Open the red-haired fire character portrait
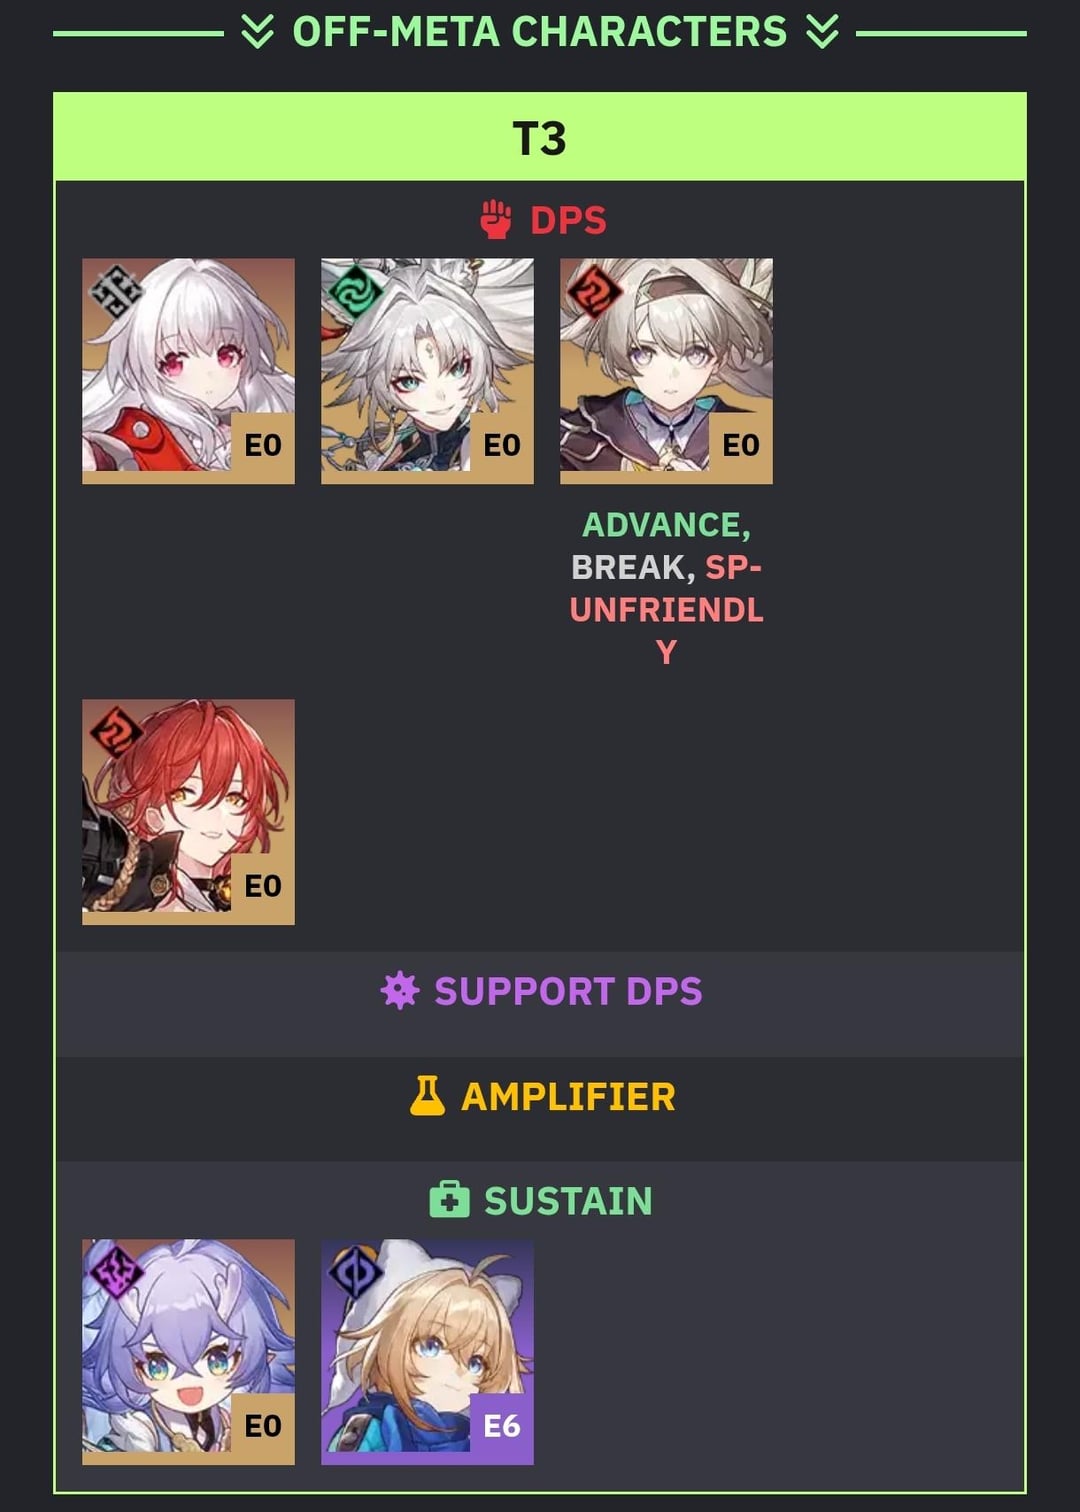This screenshot has height=1512, width=1080. click(188, 812)
